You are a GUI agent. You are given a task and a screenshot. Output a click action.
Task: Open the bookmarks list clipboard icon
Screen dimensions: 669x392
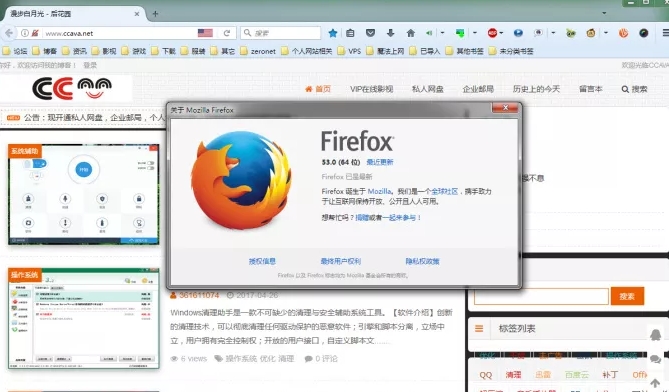(350, 33)
